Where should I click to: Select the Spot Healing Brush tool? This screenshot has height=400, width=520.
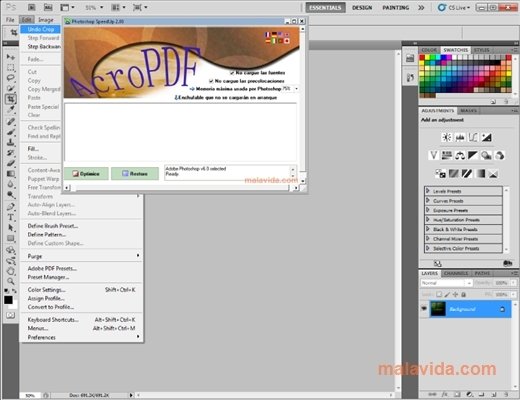(10, 121)
